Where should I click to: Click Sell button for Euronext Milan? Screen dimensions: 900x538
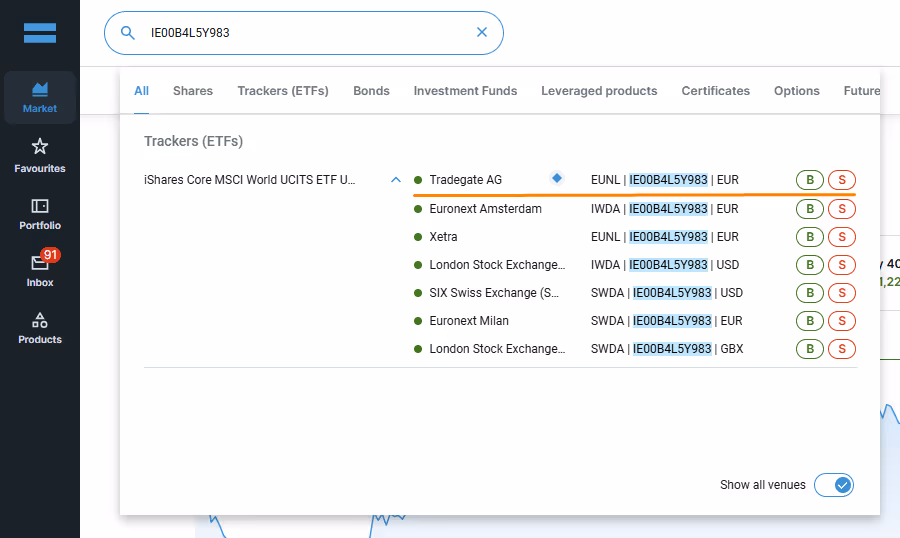click(x=842, y=320)
